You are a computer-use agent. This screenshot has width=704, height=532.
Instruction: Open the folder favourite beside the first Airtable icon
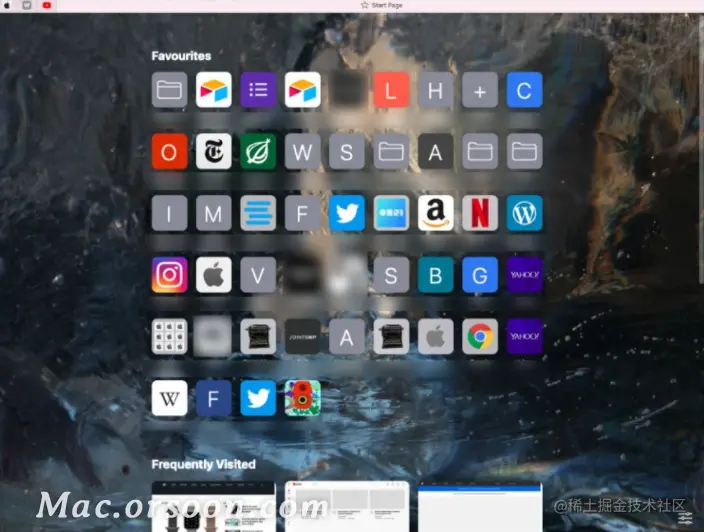point(169,90)
